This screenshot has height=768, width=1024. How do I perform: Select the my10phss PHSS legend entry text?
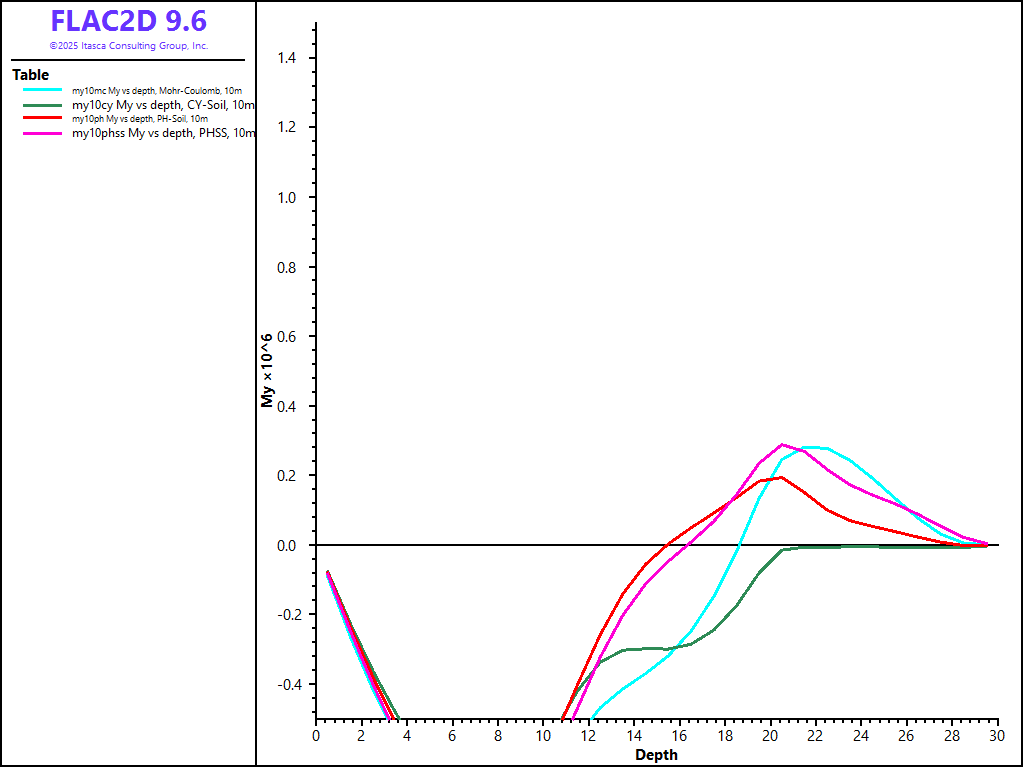[163, 134]
